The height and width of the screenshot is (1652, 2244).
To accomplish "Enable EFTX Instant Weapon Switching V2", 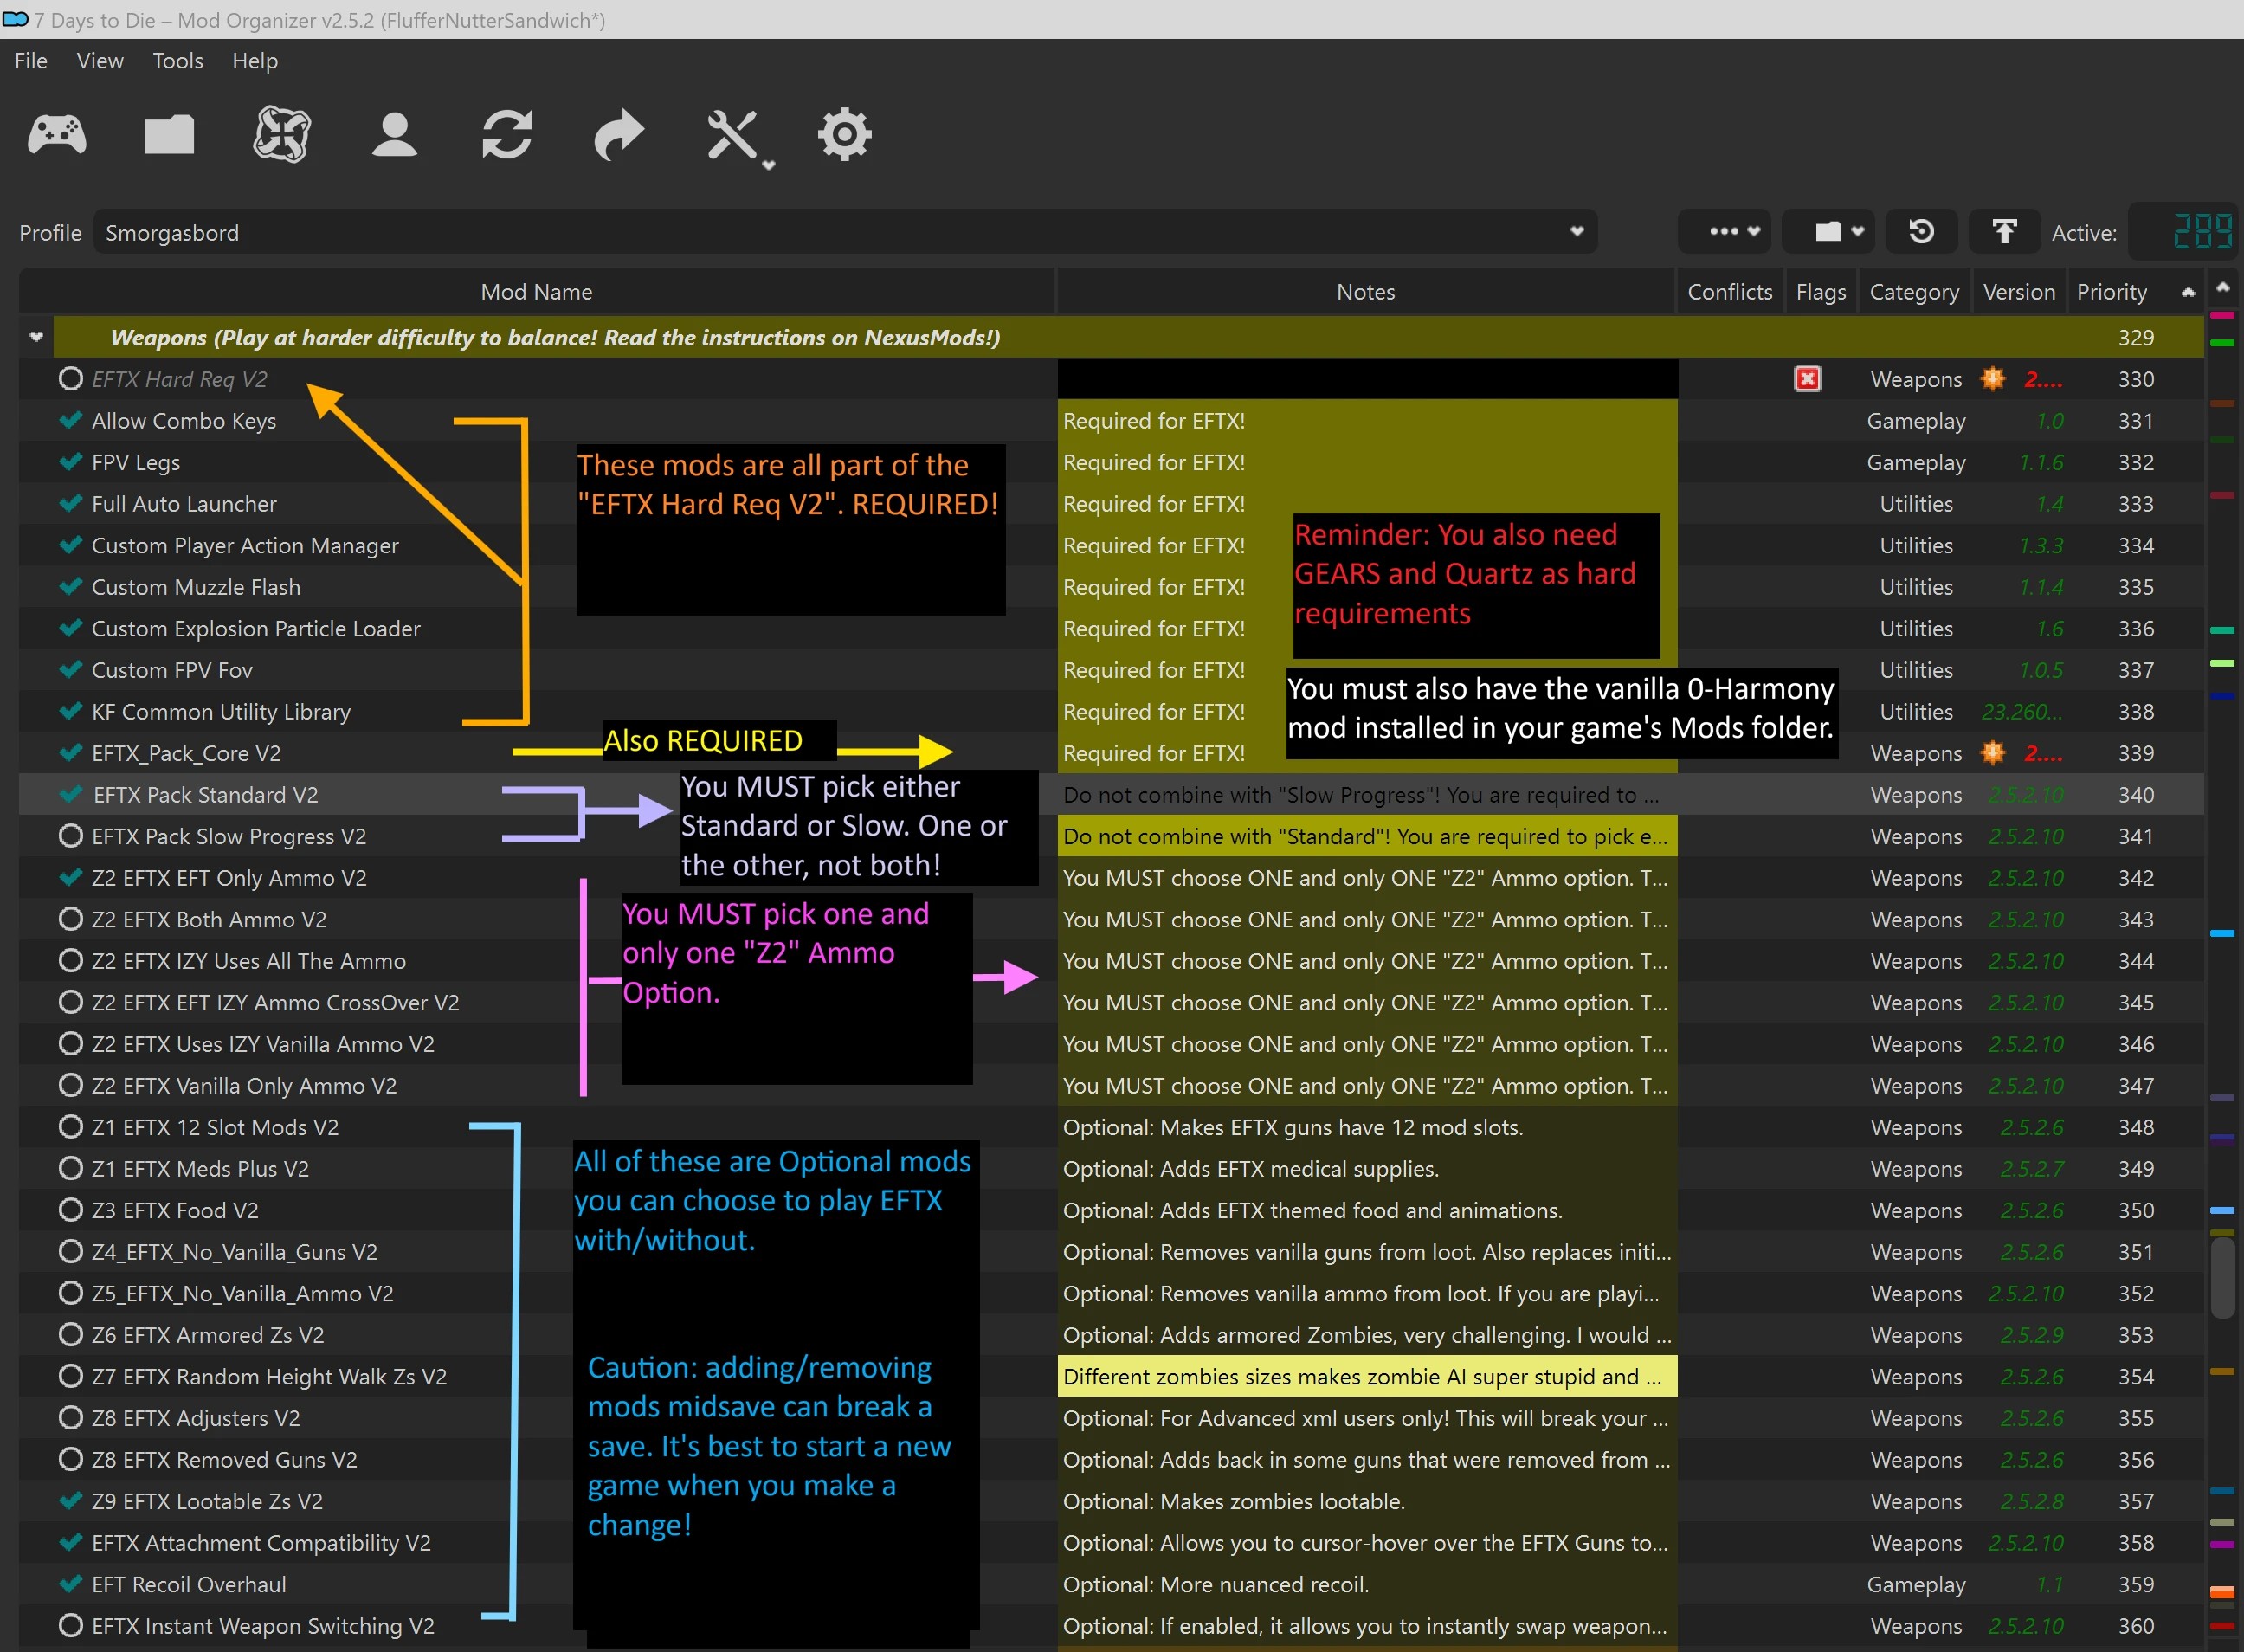I will (x=71, y=1626).
